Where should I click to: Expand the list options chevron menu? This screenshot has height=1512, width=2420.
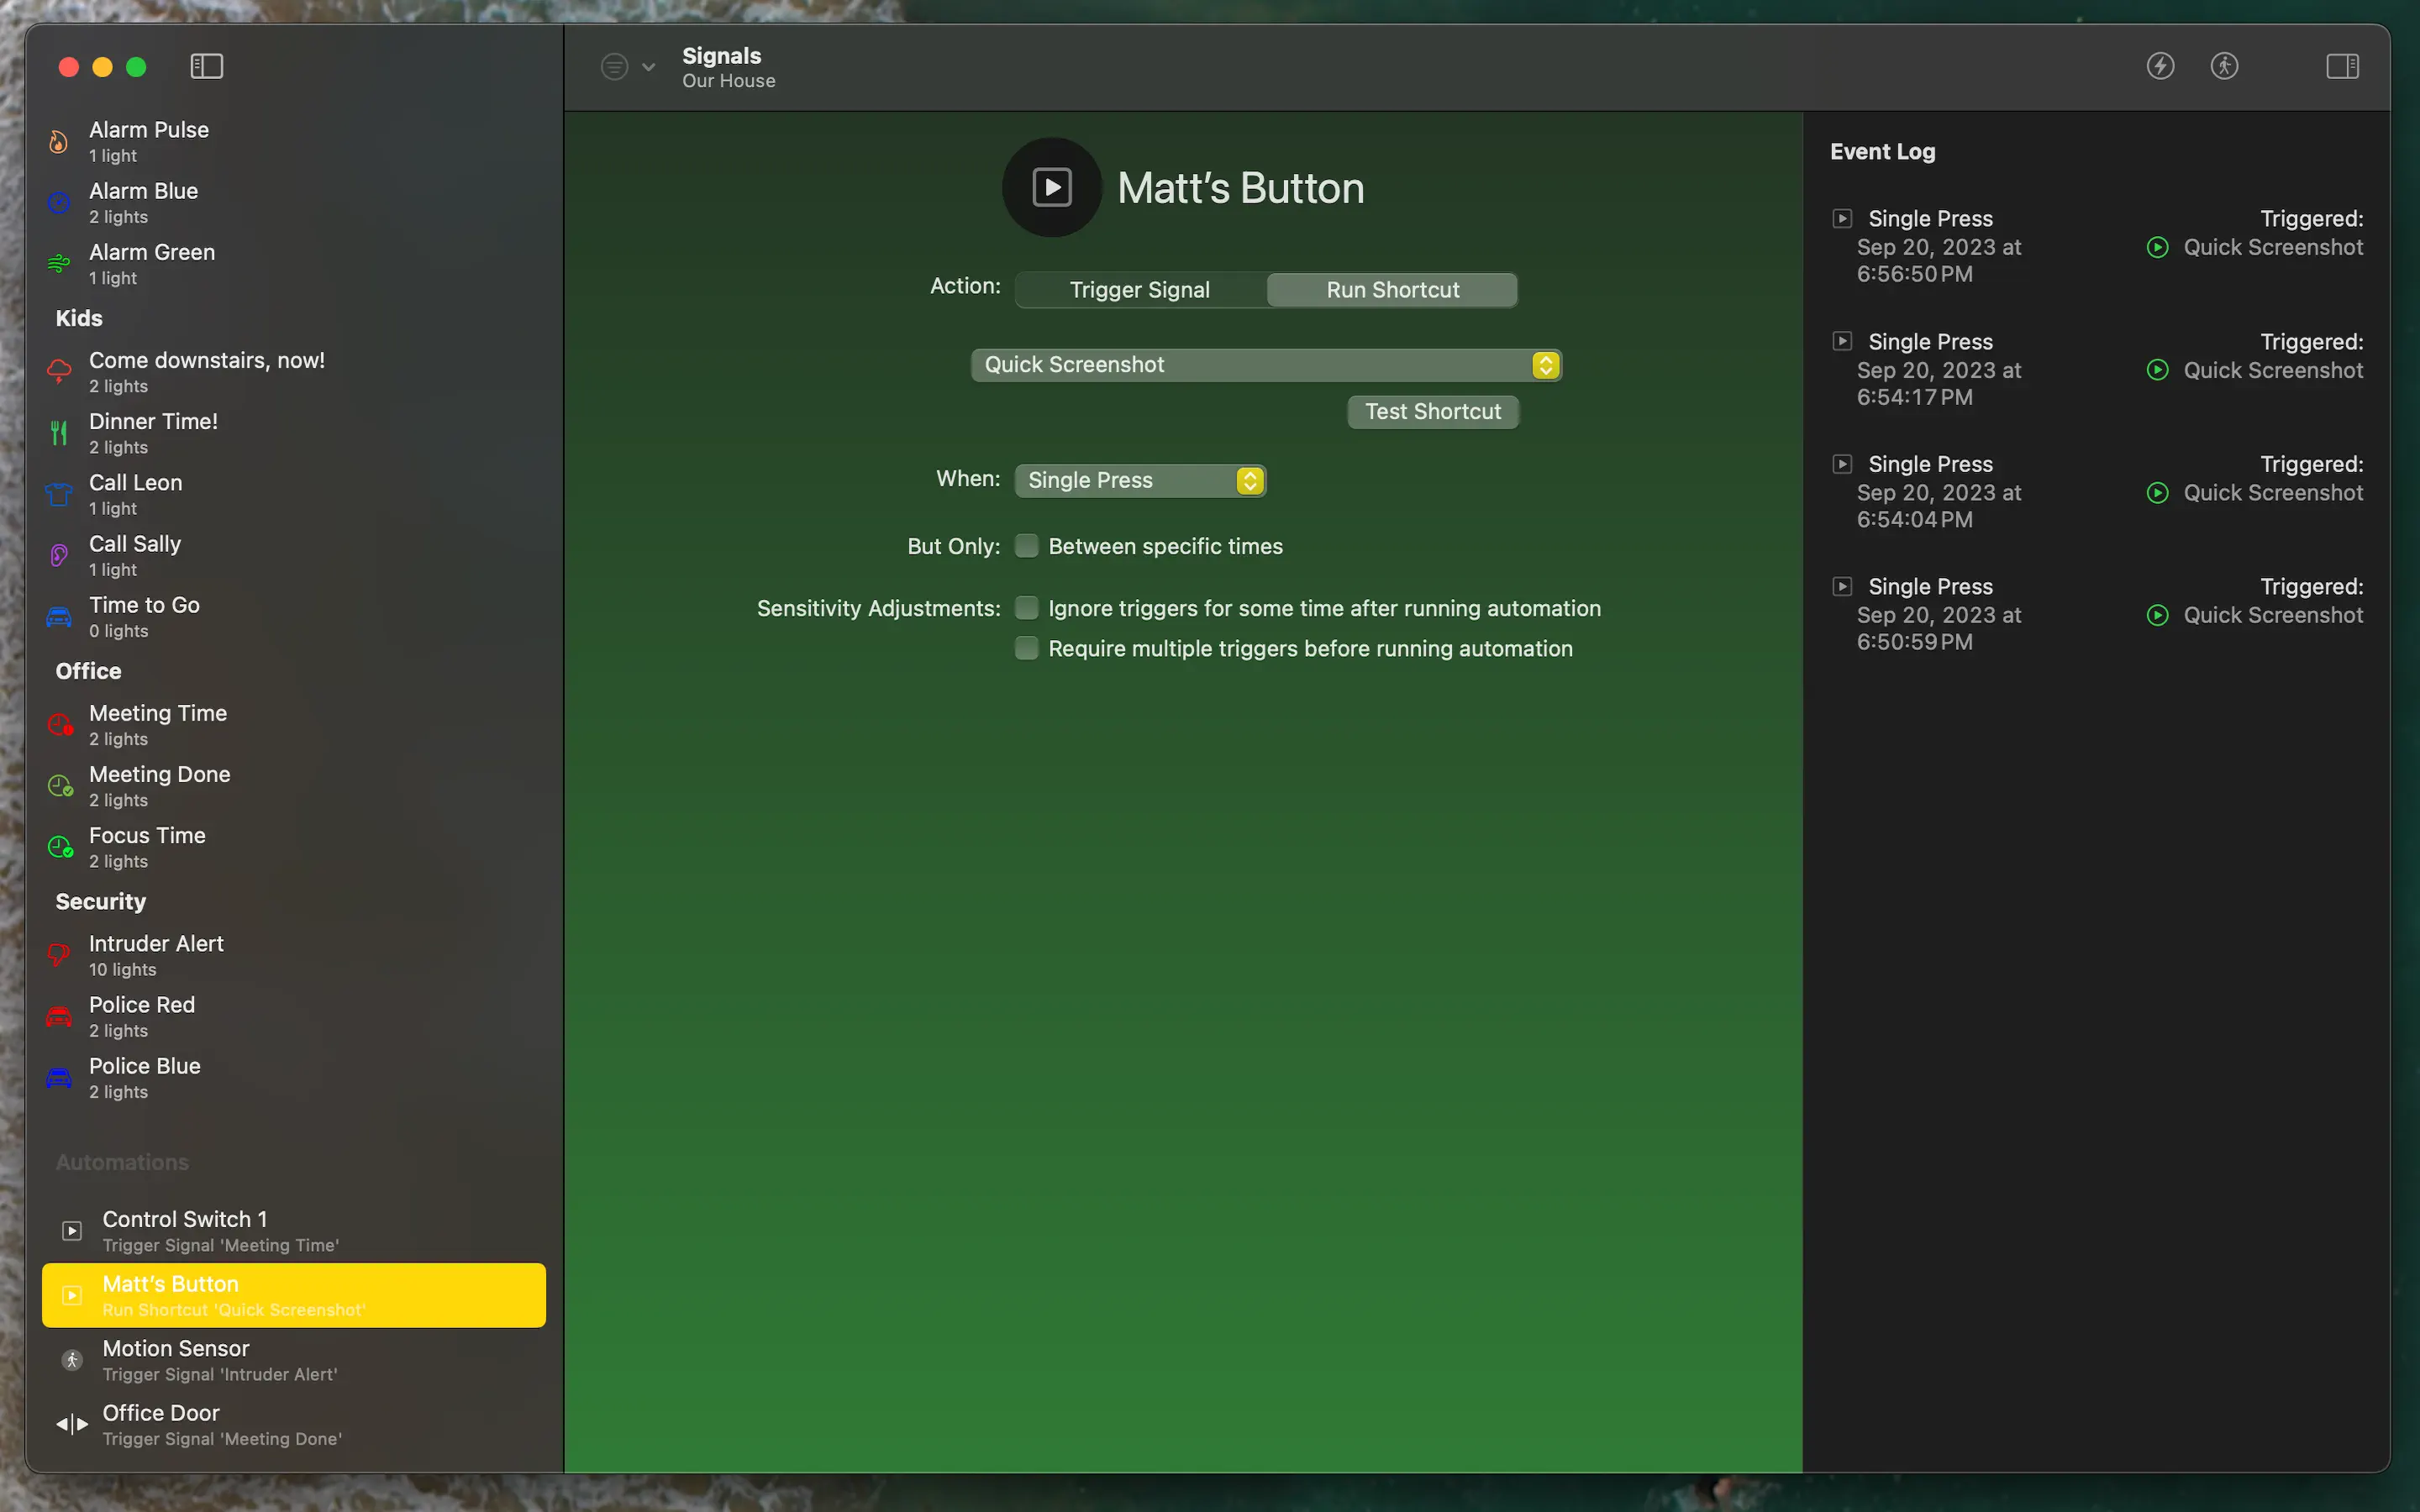click(x=648, y=67)
